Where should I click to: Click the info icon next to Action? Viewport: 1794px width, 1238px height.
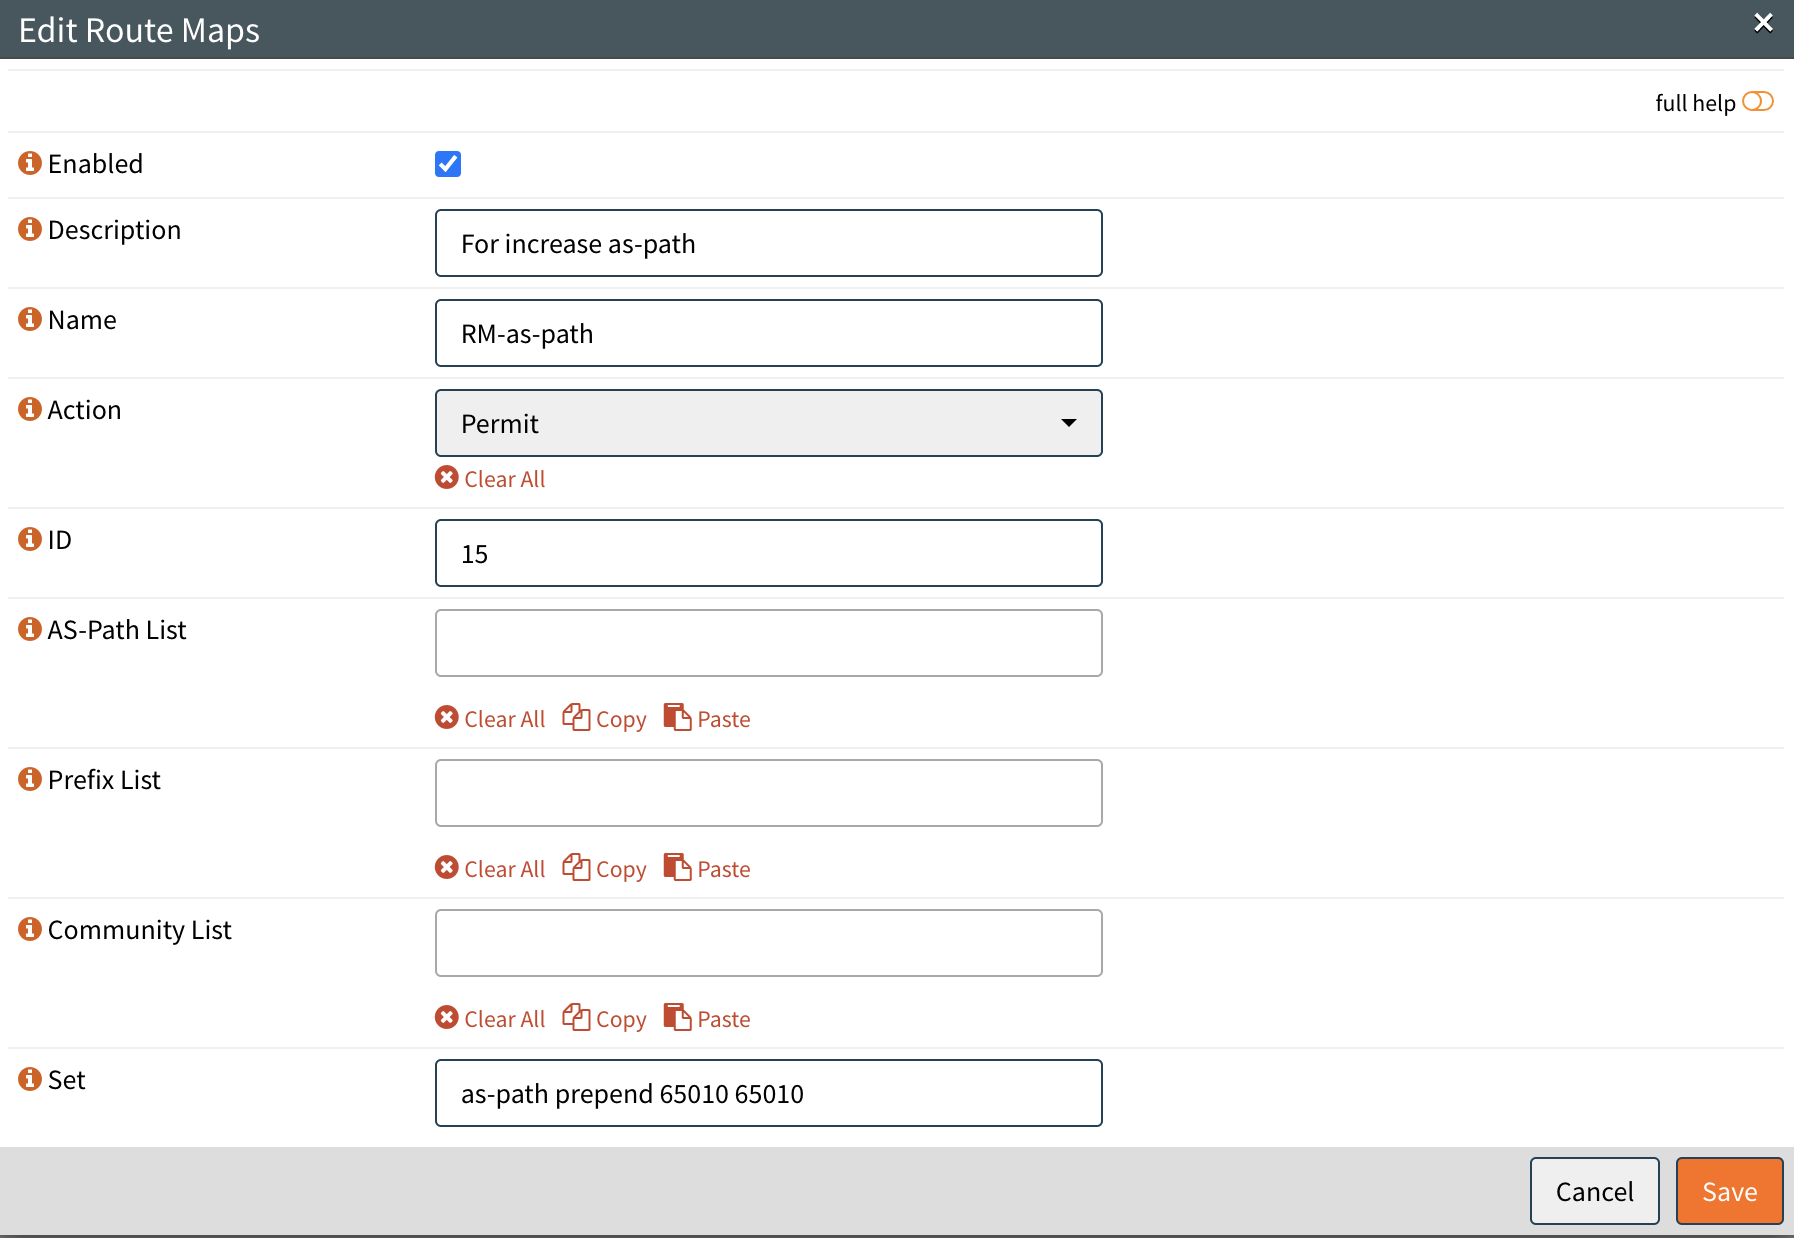coord(30,409)
